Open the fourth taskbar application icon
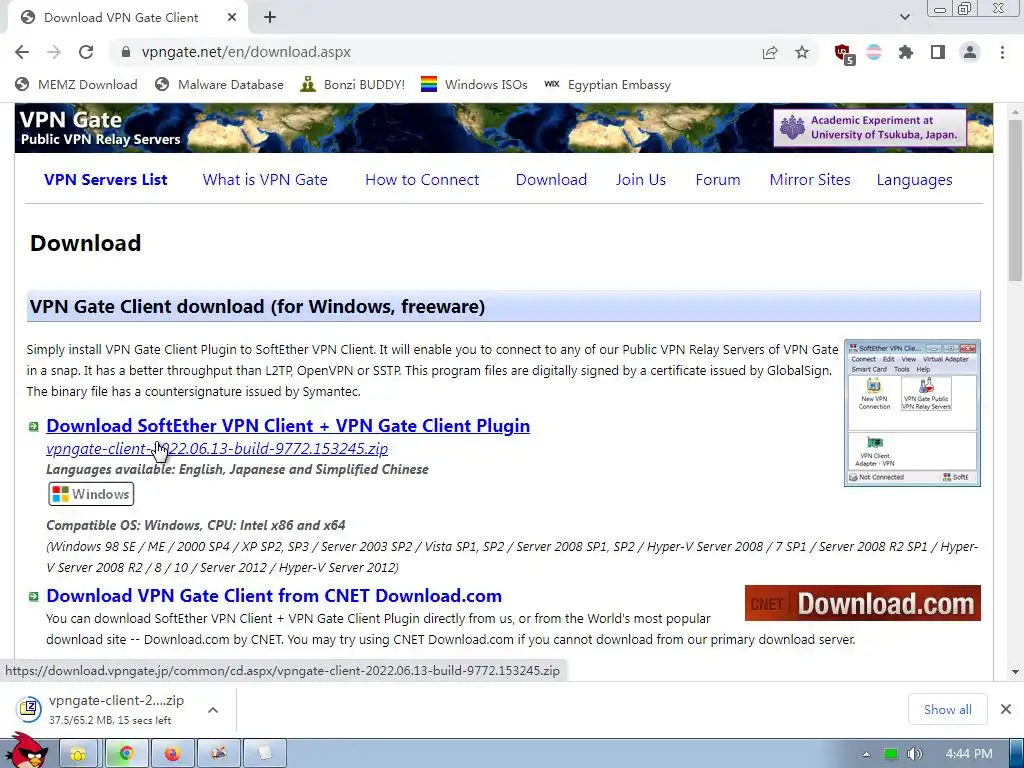 [x=218, y=754]
